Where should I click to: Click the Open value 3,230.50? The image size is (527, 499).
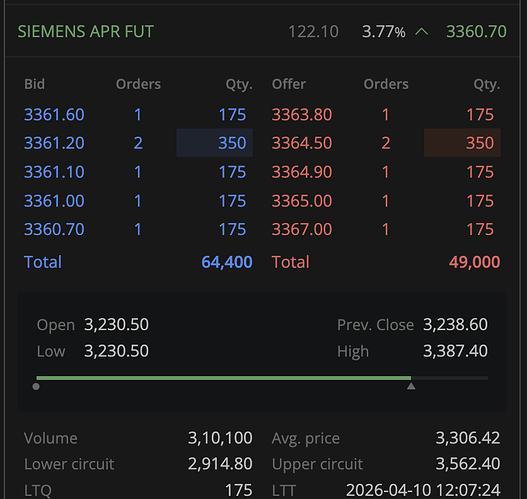116,325
